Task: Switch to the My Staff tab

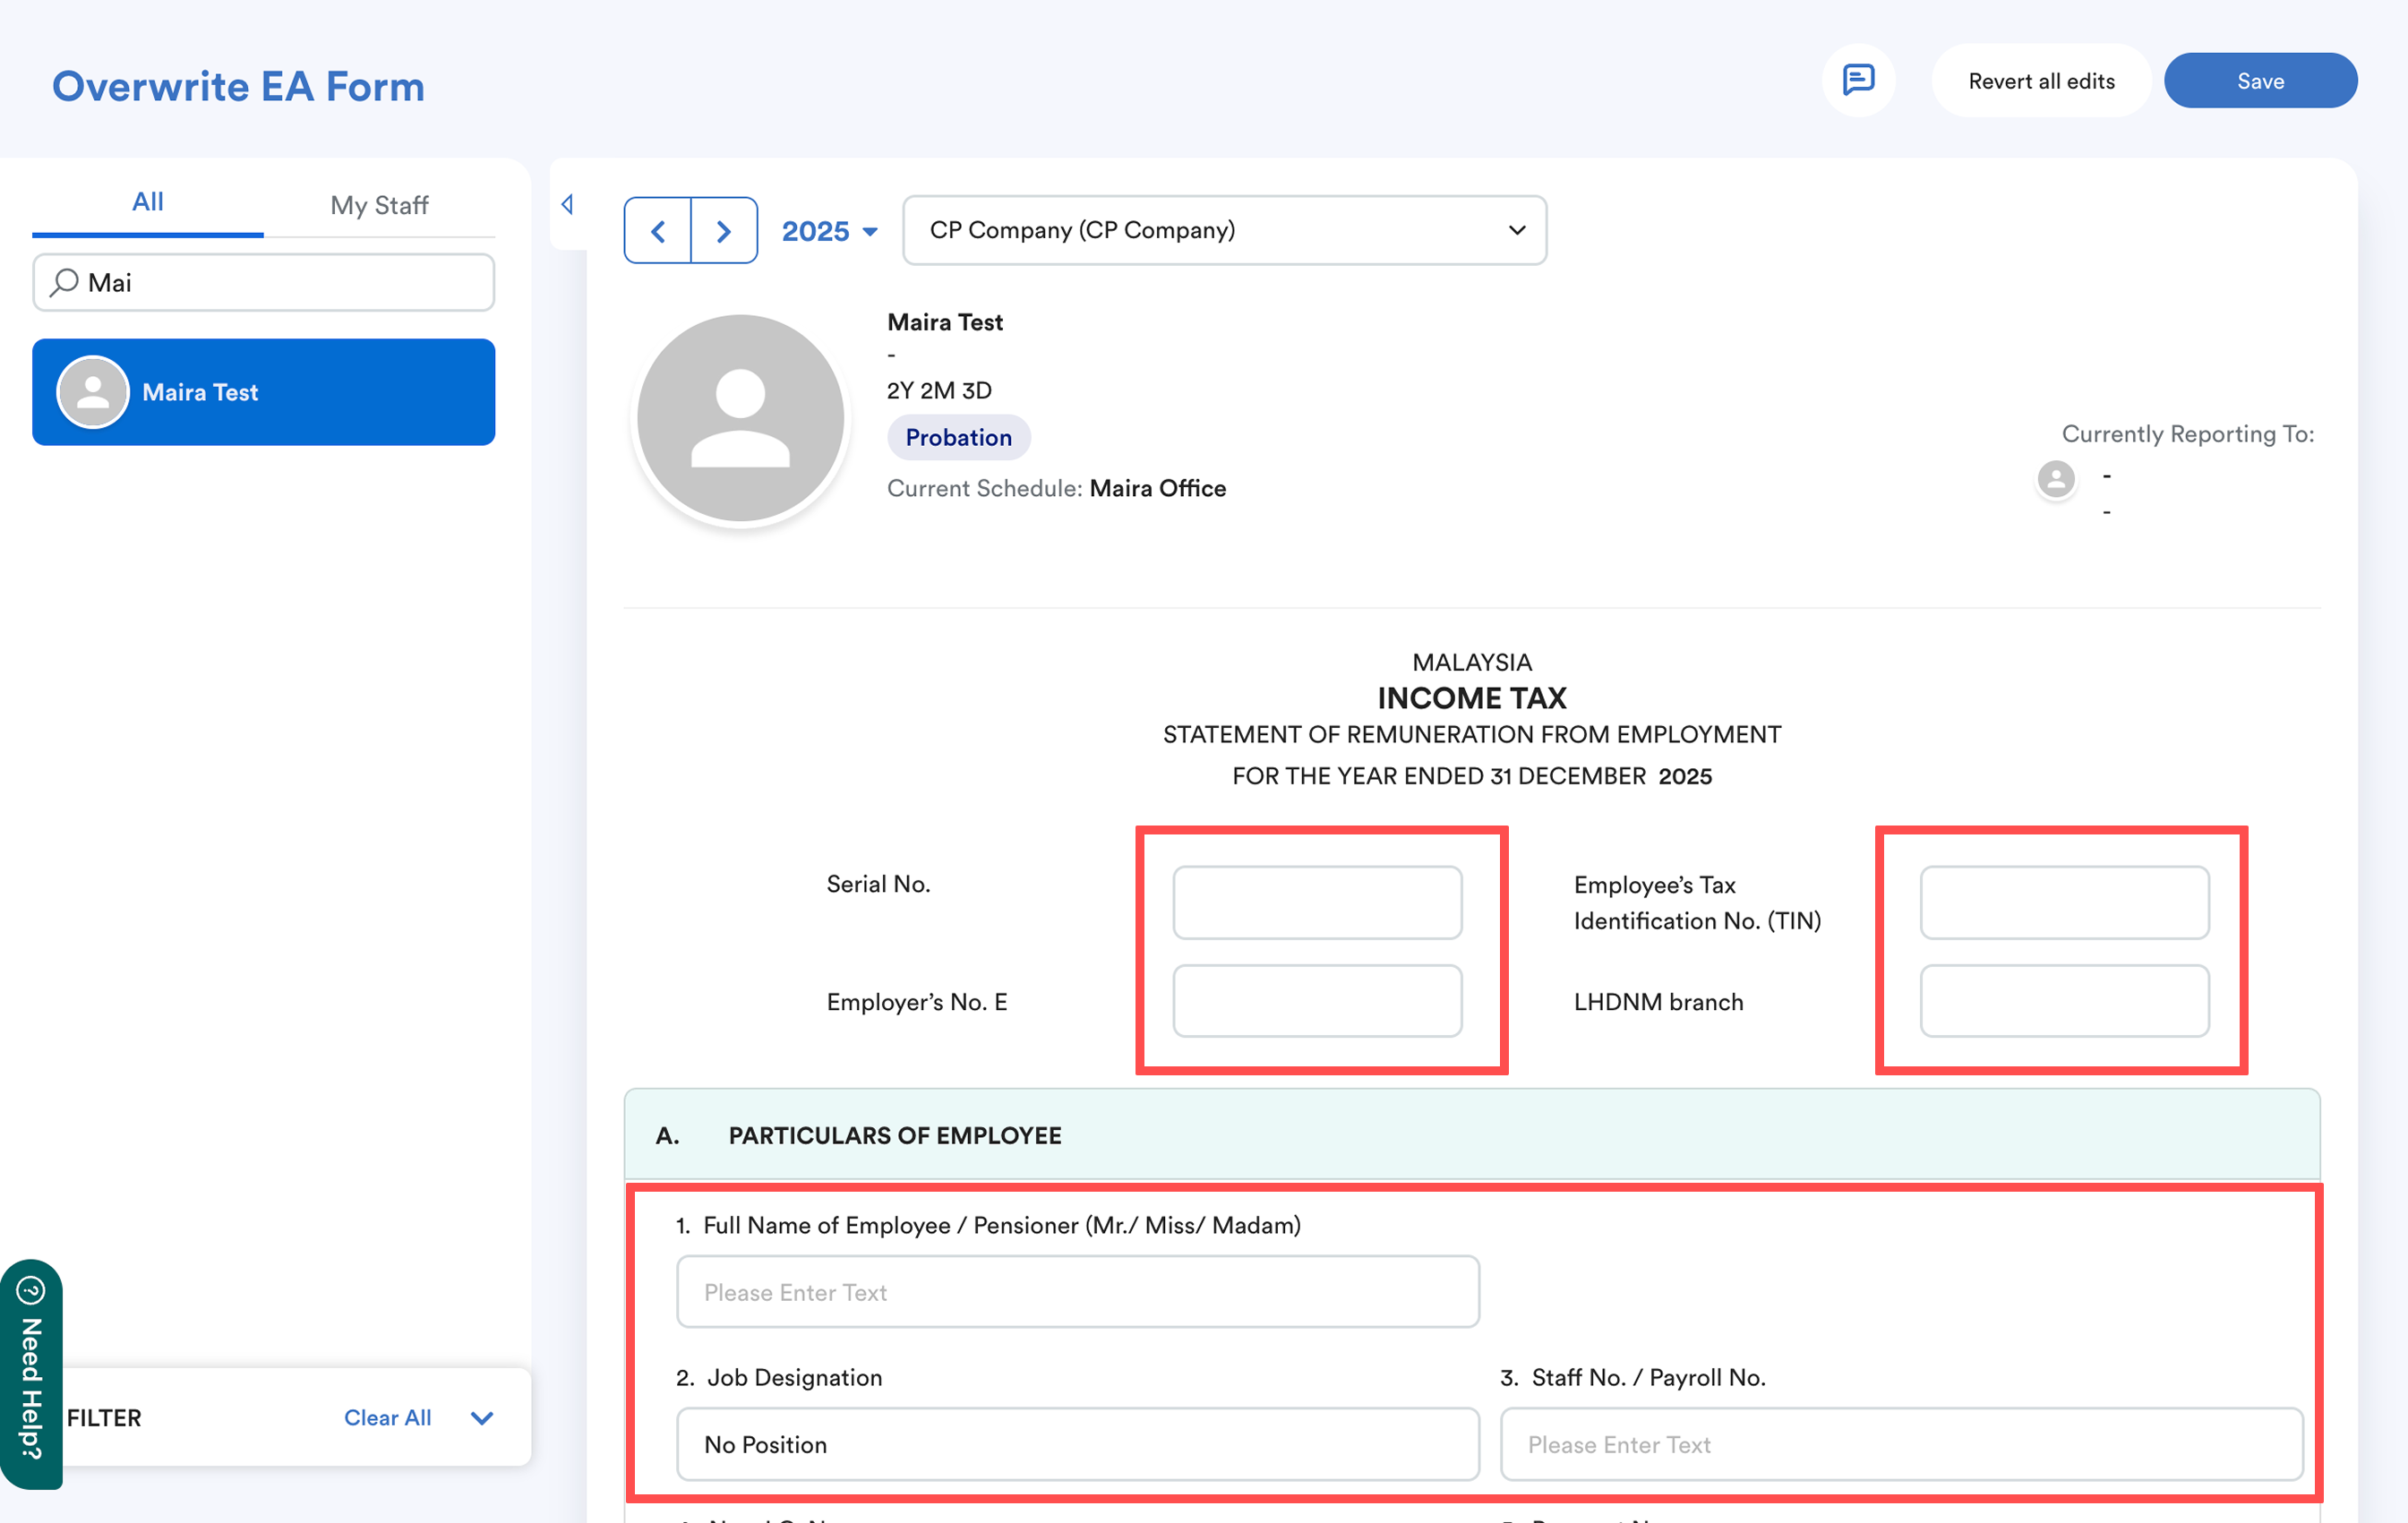Action: [379, 205]
